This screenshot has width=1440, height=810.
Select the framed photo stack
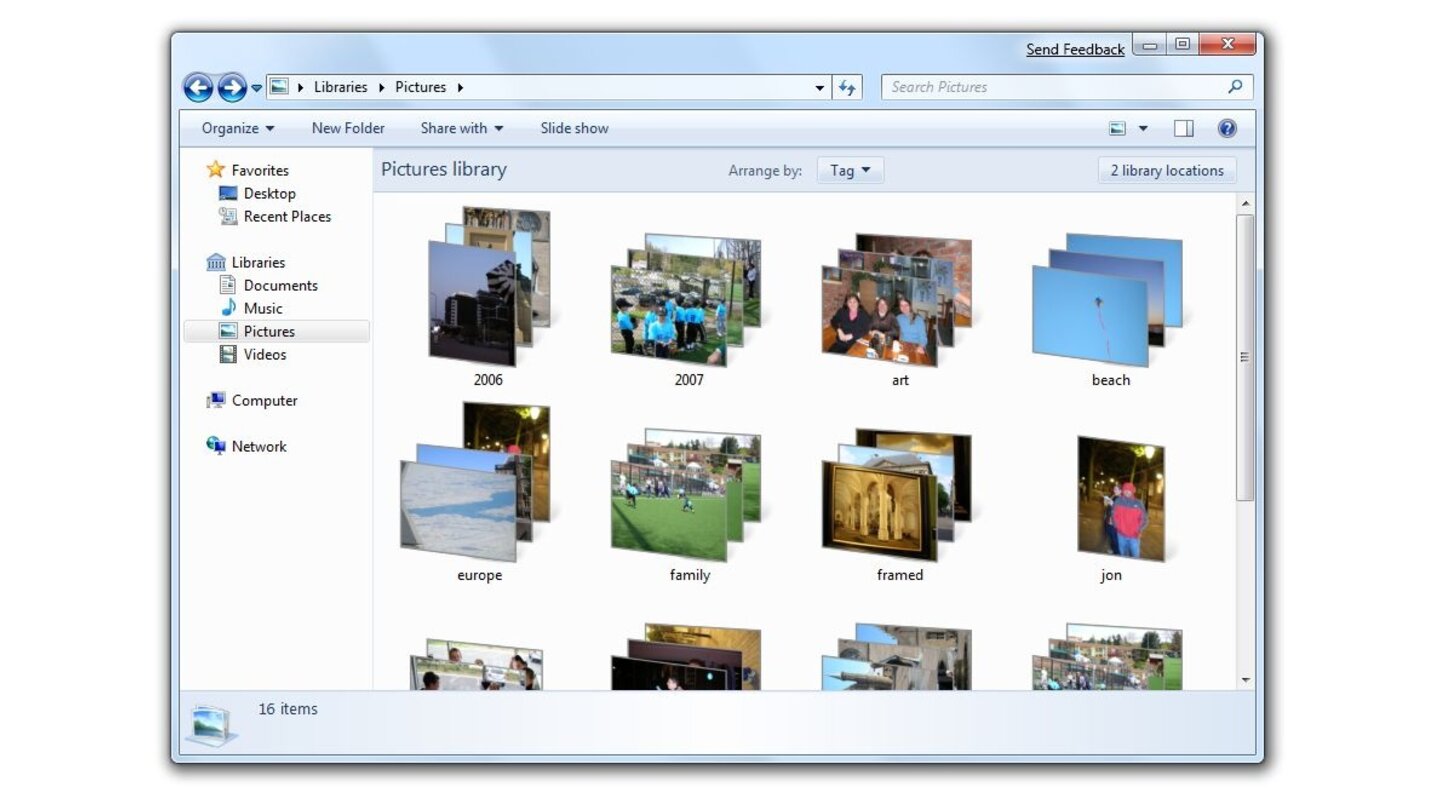coord(897,494)
